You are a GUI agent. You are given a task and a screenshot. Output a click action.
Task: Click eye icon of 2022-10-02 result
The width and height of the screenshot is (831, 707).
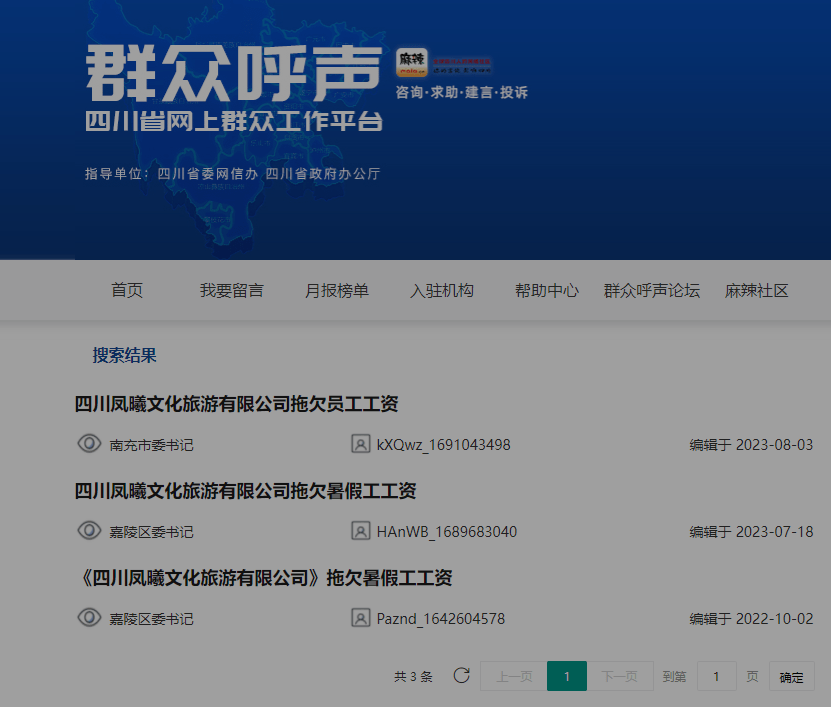coord(89,618)
